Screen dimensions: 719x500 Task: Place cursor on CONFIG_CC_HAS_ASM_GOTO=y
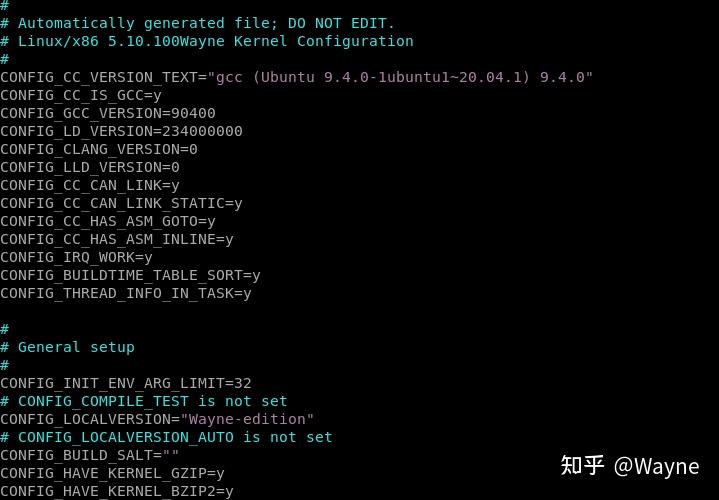pos(108,221)
